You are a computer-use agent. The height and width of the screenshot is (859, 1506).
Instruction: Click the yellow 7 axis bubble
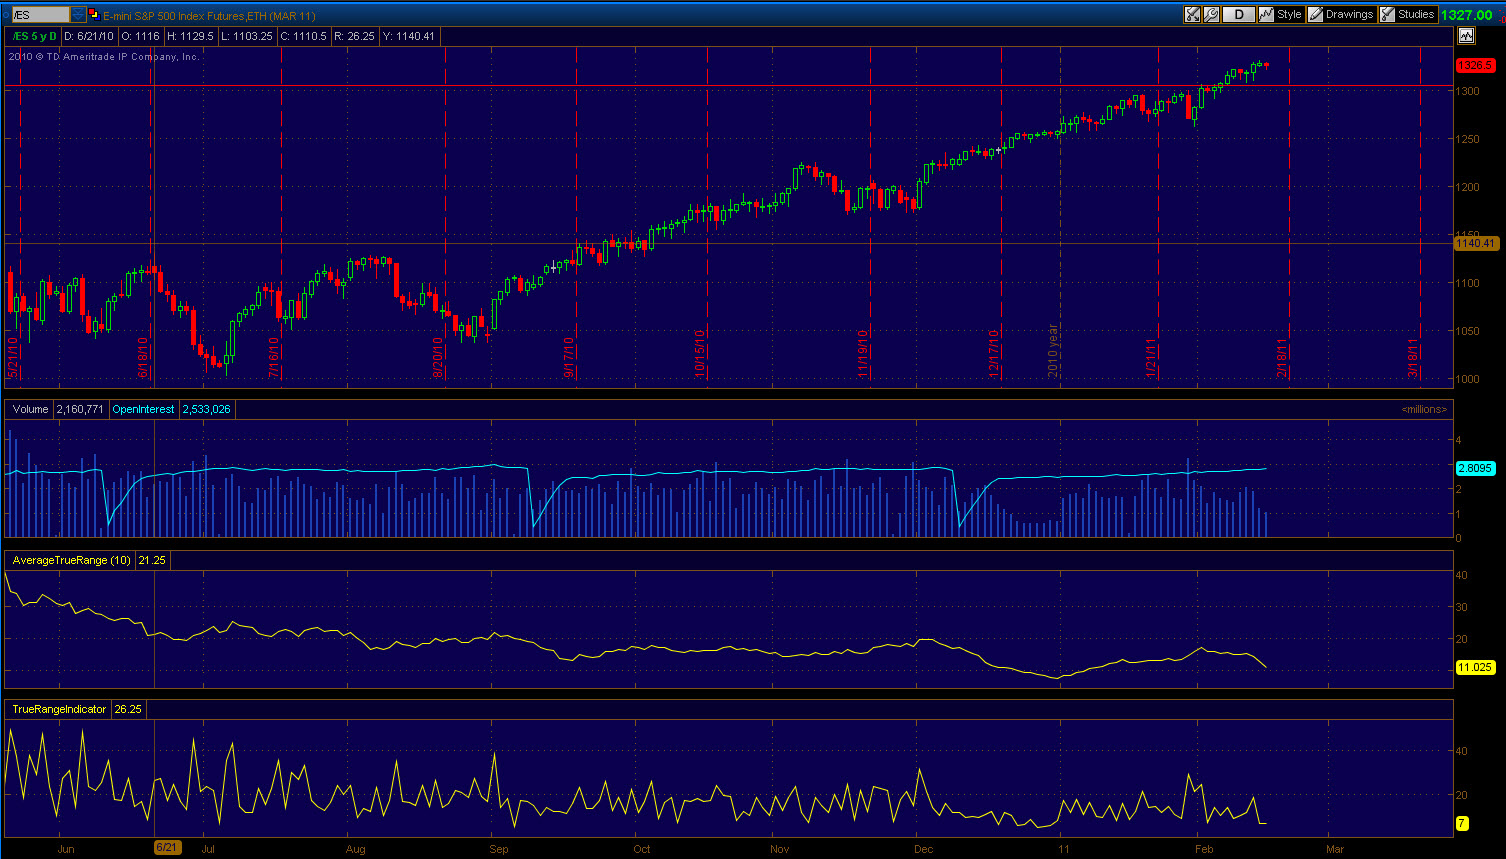point(1462,823)
